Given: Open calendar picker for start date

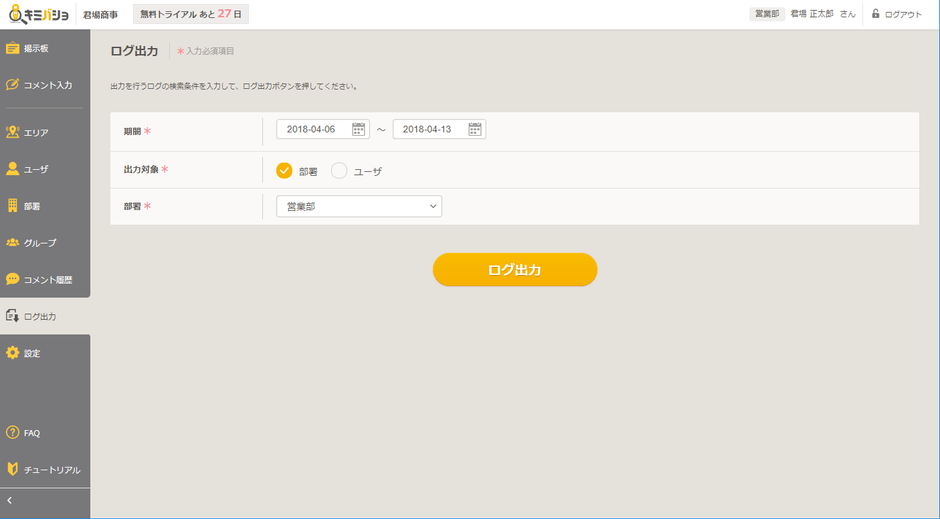Looking at the screenshot, I should pos(359,129).
